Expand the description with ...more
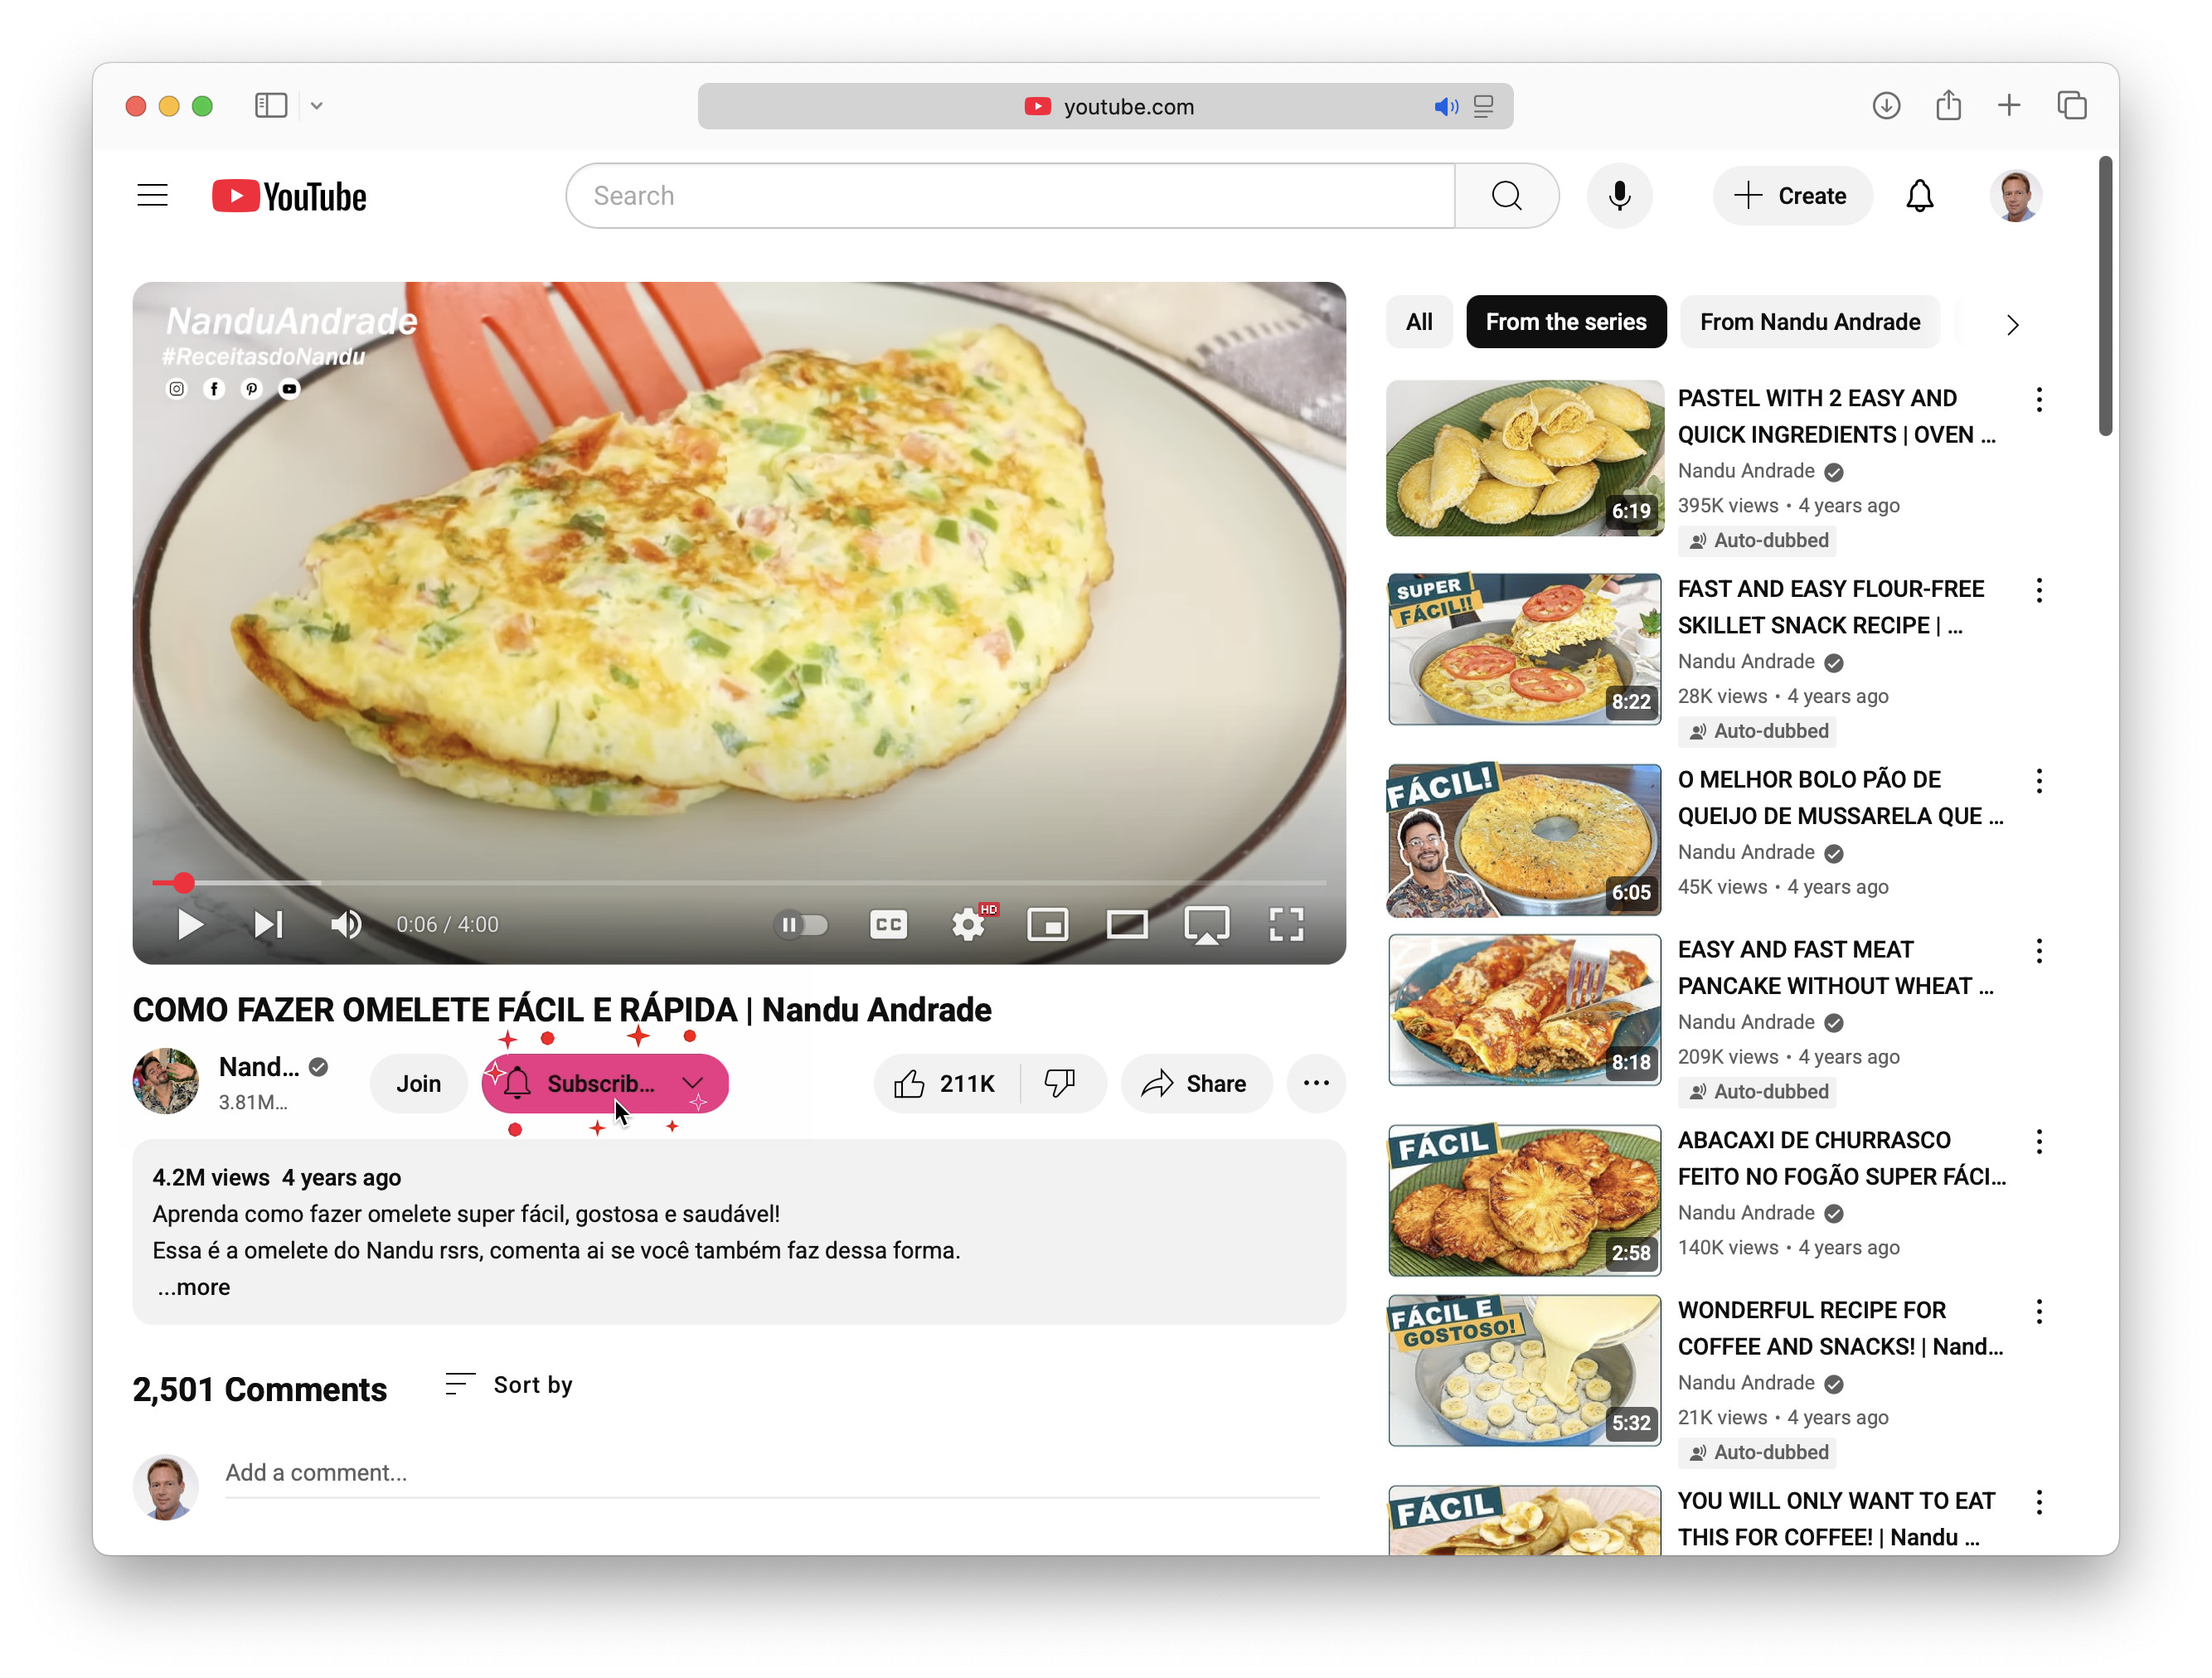Screen dimensions: 2212x1678 193,1288
